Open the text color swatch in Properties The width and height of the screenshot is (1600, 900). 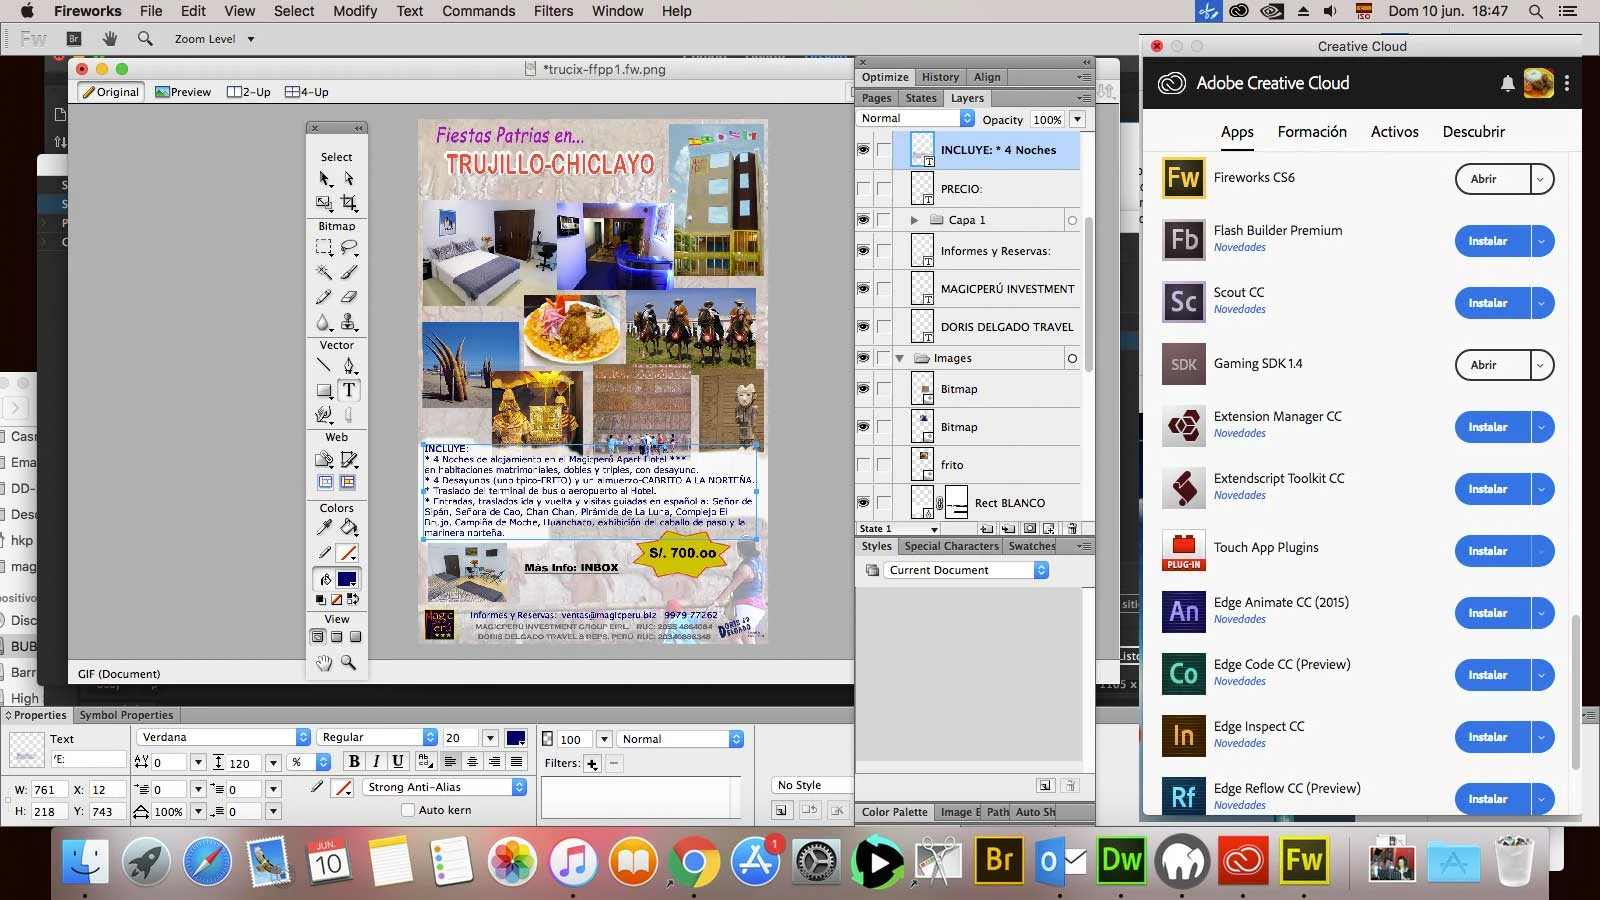pos(516,738)
